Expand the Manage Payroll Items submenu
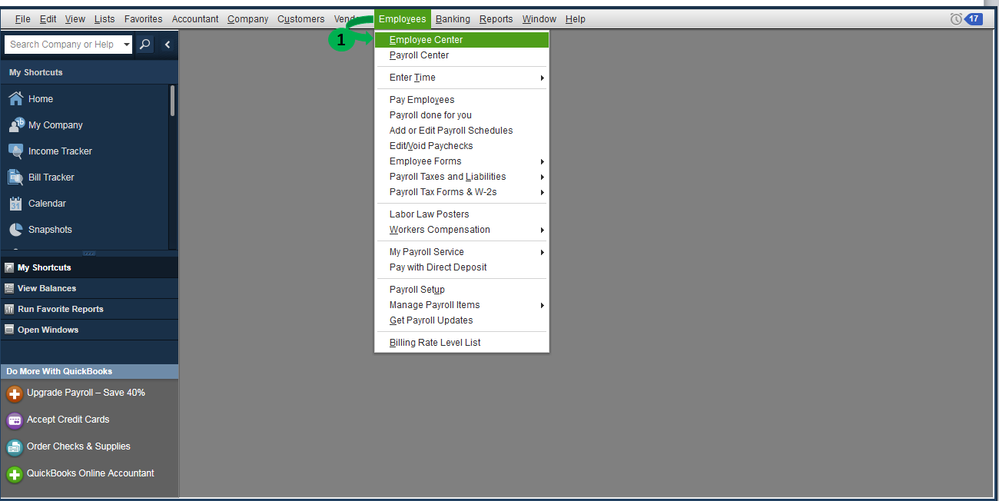Image resolution: width=999 pixels, height=501 pixels. pyautogui.click(x=542, y=305)
